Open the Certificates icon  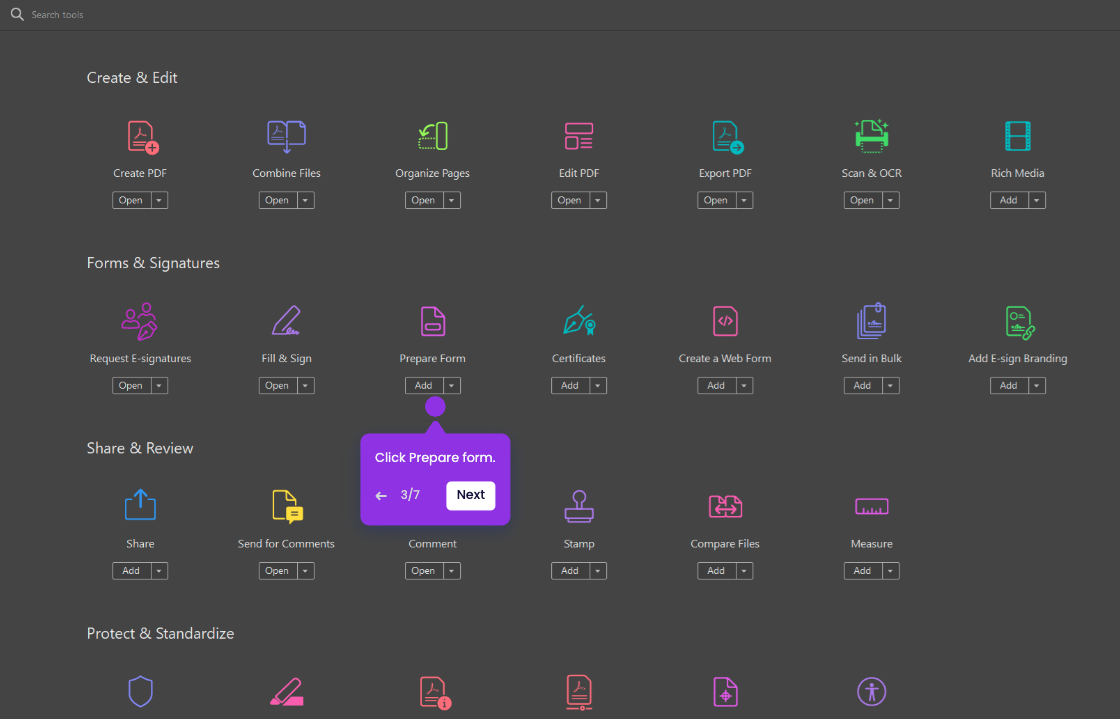[579, 321]
